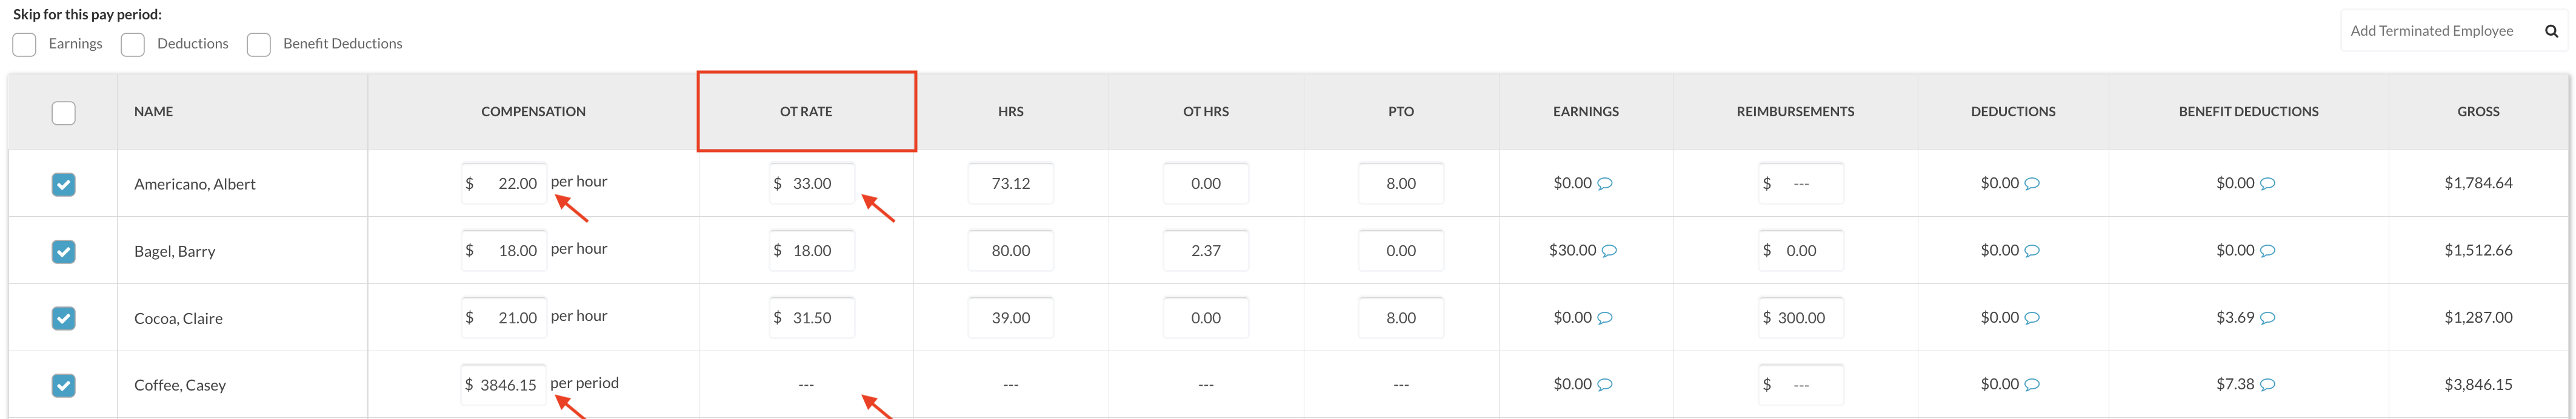Open deductions comment bubble for Barry Bagel
Screen dimensions: 2576x419
[x=2032, y=251]
